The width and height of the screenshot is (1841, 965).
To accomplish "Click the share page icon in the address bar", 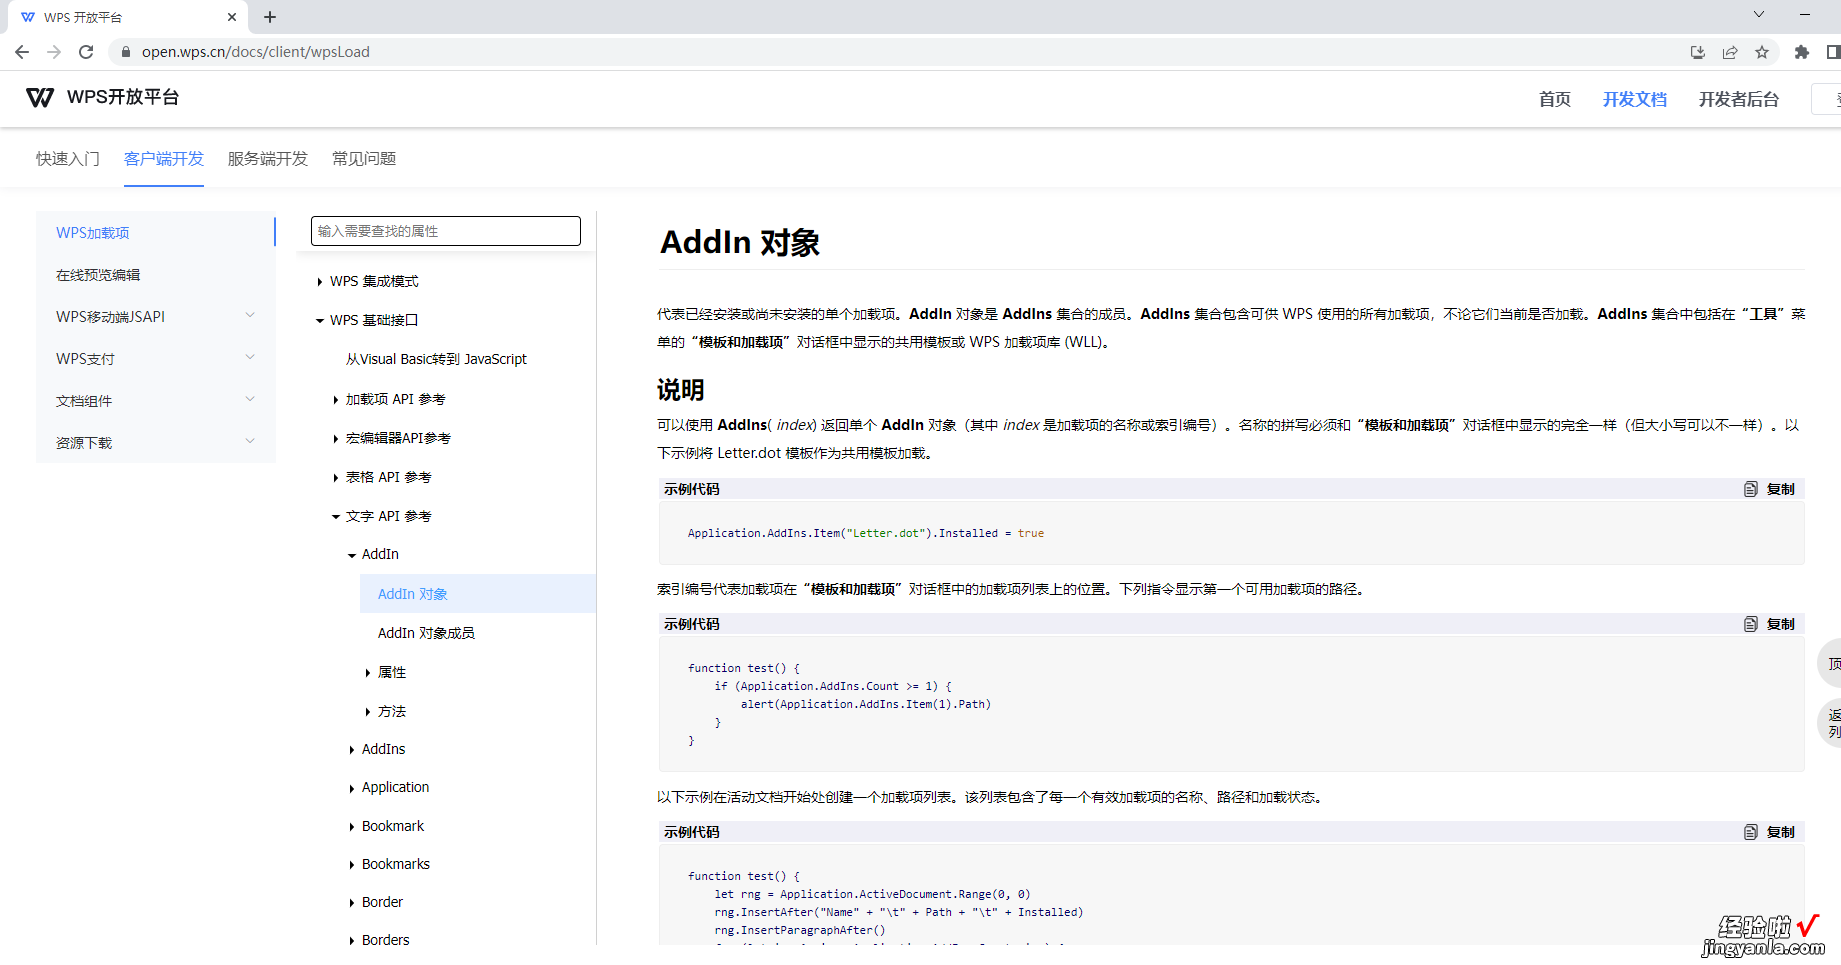I will pyautogui.click(x=1730, y=52).
